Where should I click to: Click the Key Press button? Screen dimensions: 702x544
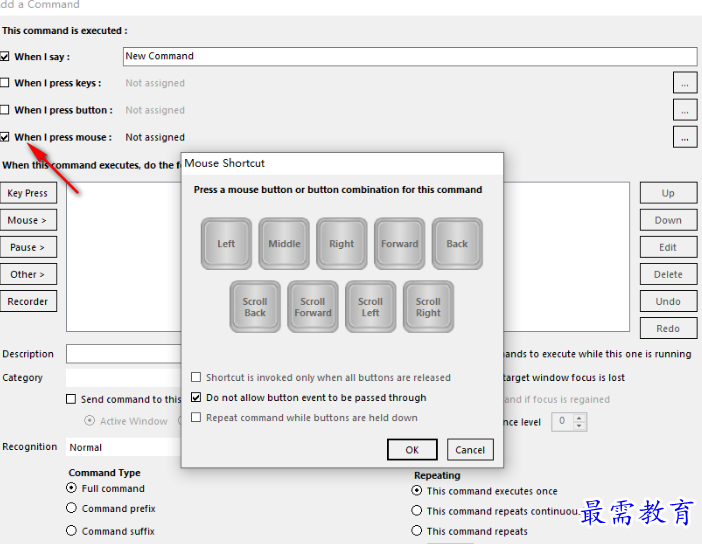point(27,193)
